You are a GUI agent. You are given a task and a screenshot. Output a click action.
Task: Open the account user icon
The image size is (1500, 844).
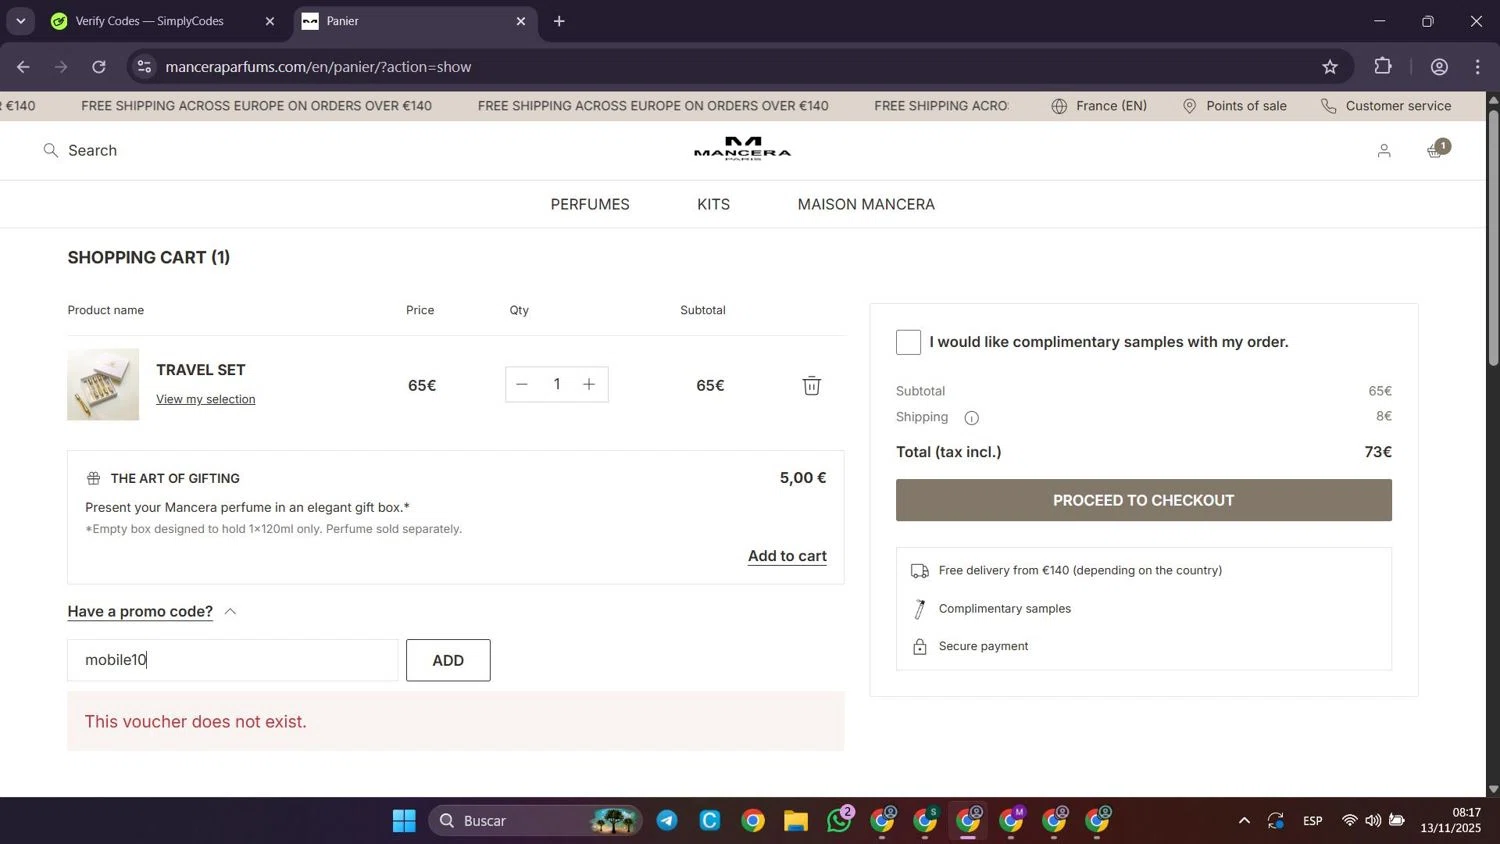click(1384, 151)
